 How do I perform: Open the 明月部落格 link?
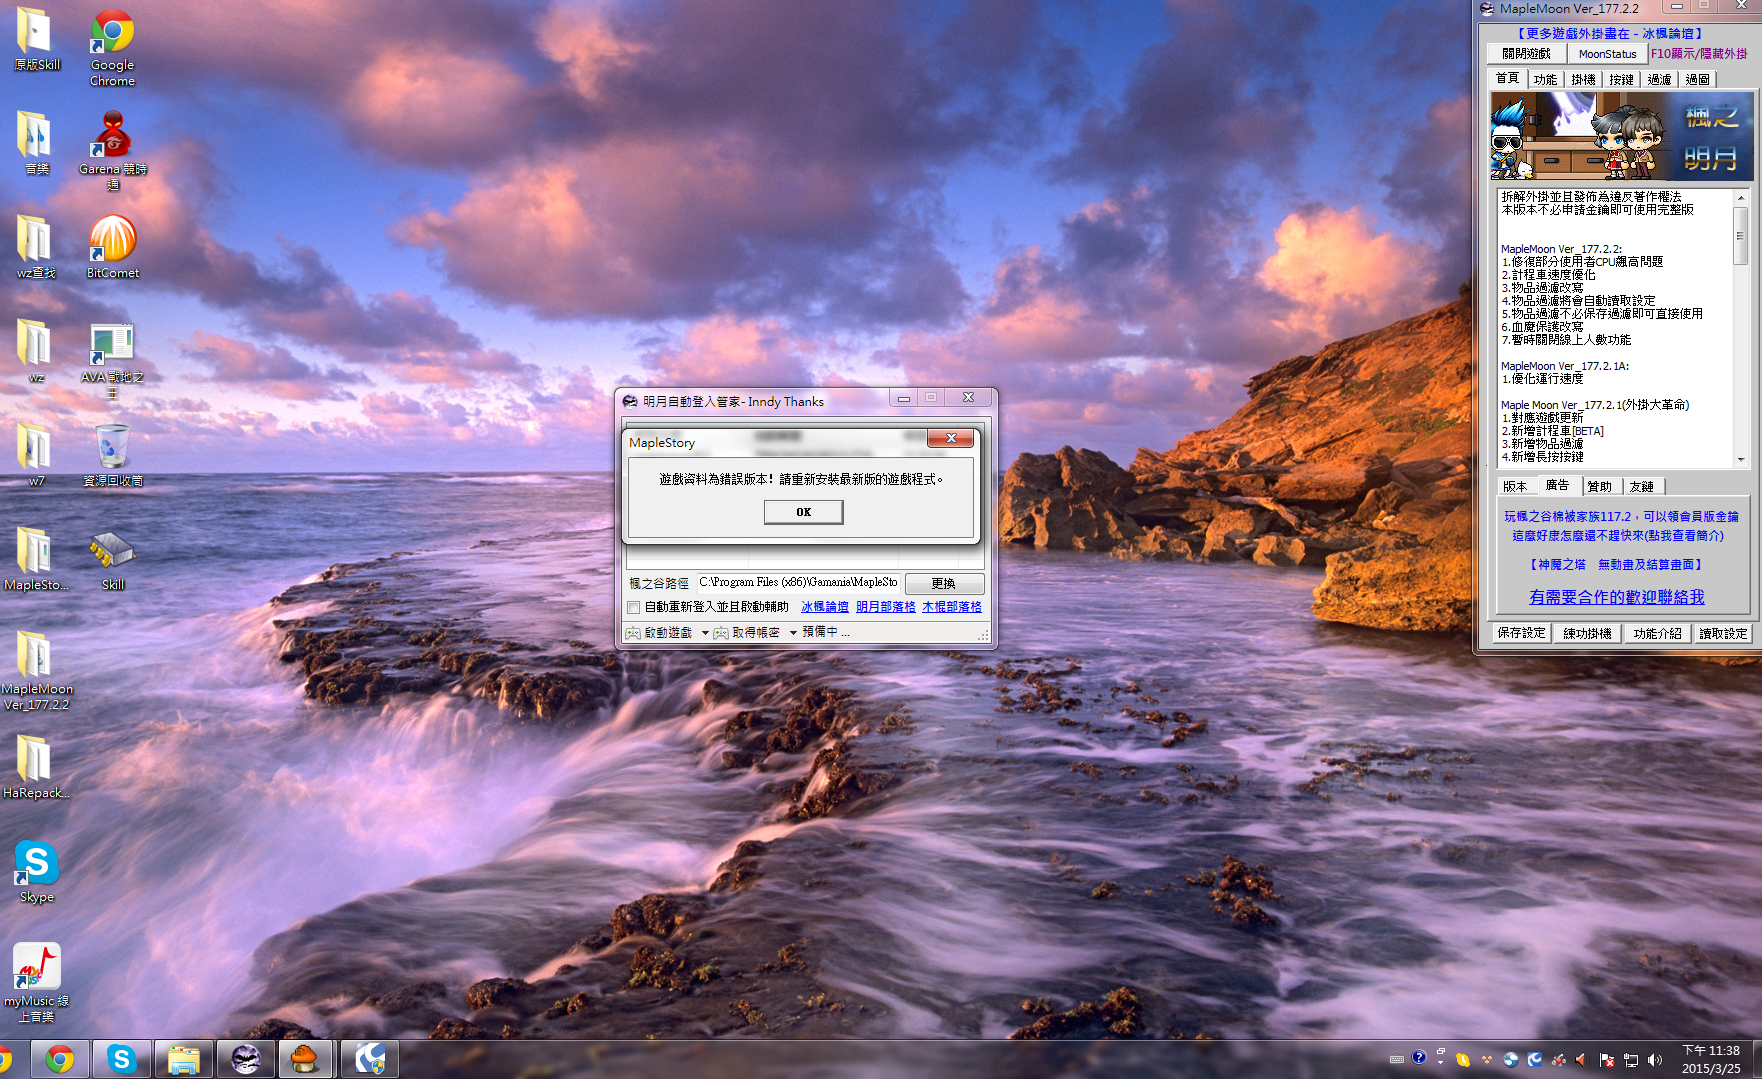point(886,607)
